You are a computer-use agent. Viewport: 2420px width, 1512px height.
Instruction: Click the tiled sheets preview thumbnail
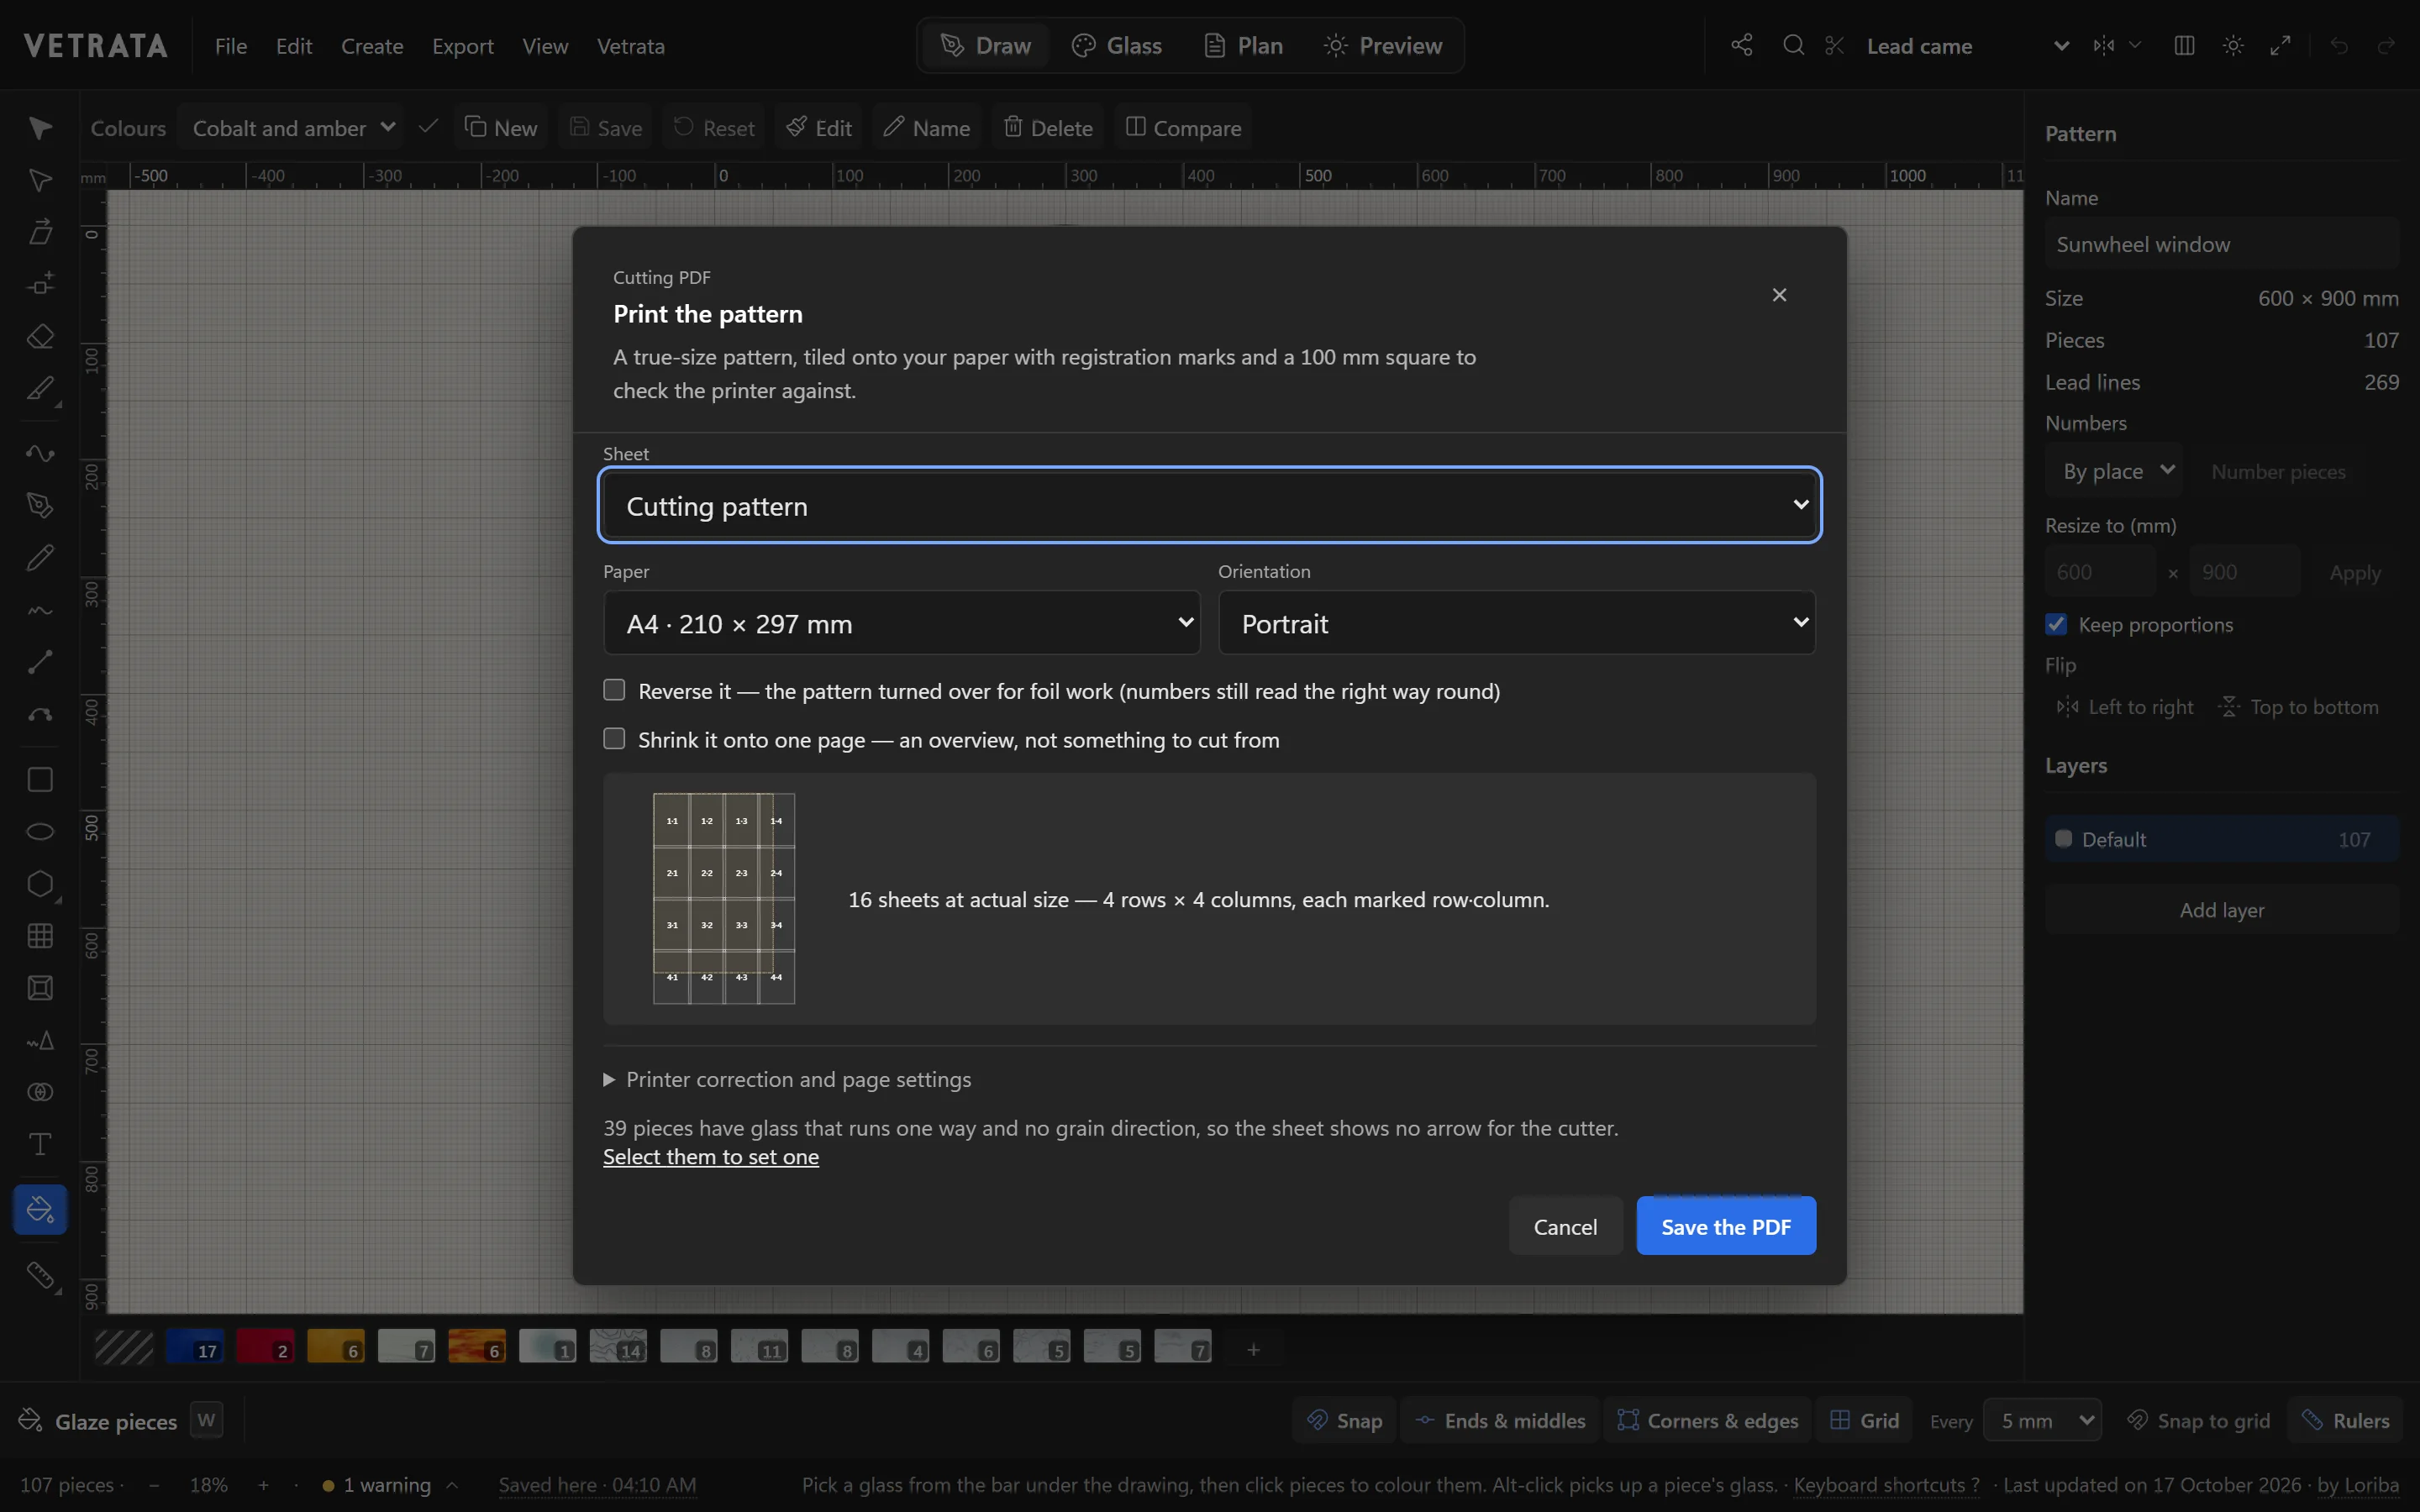(x=724, y=898)
